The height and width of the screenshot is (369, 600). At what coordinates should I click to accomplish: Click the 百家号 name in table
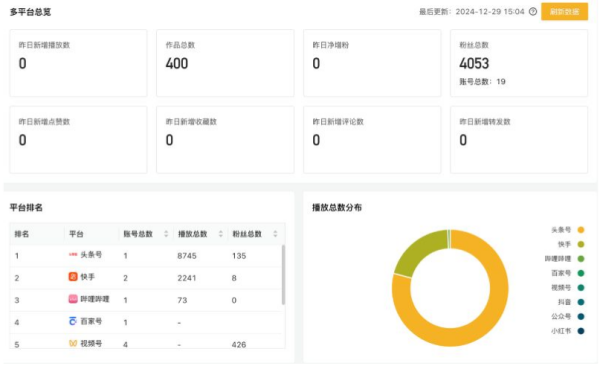pyautogui.click(x=91, y=321)
